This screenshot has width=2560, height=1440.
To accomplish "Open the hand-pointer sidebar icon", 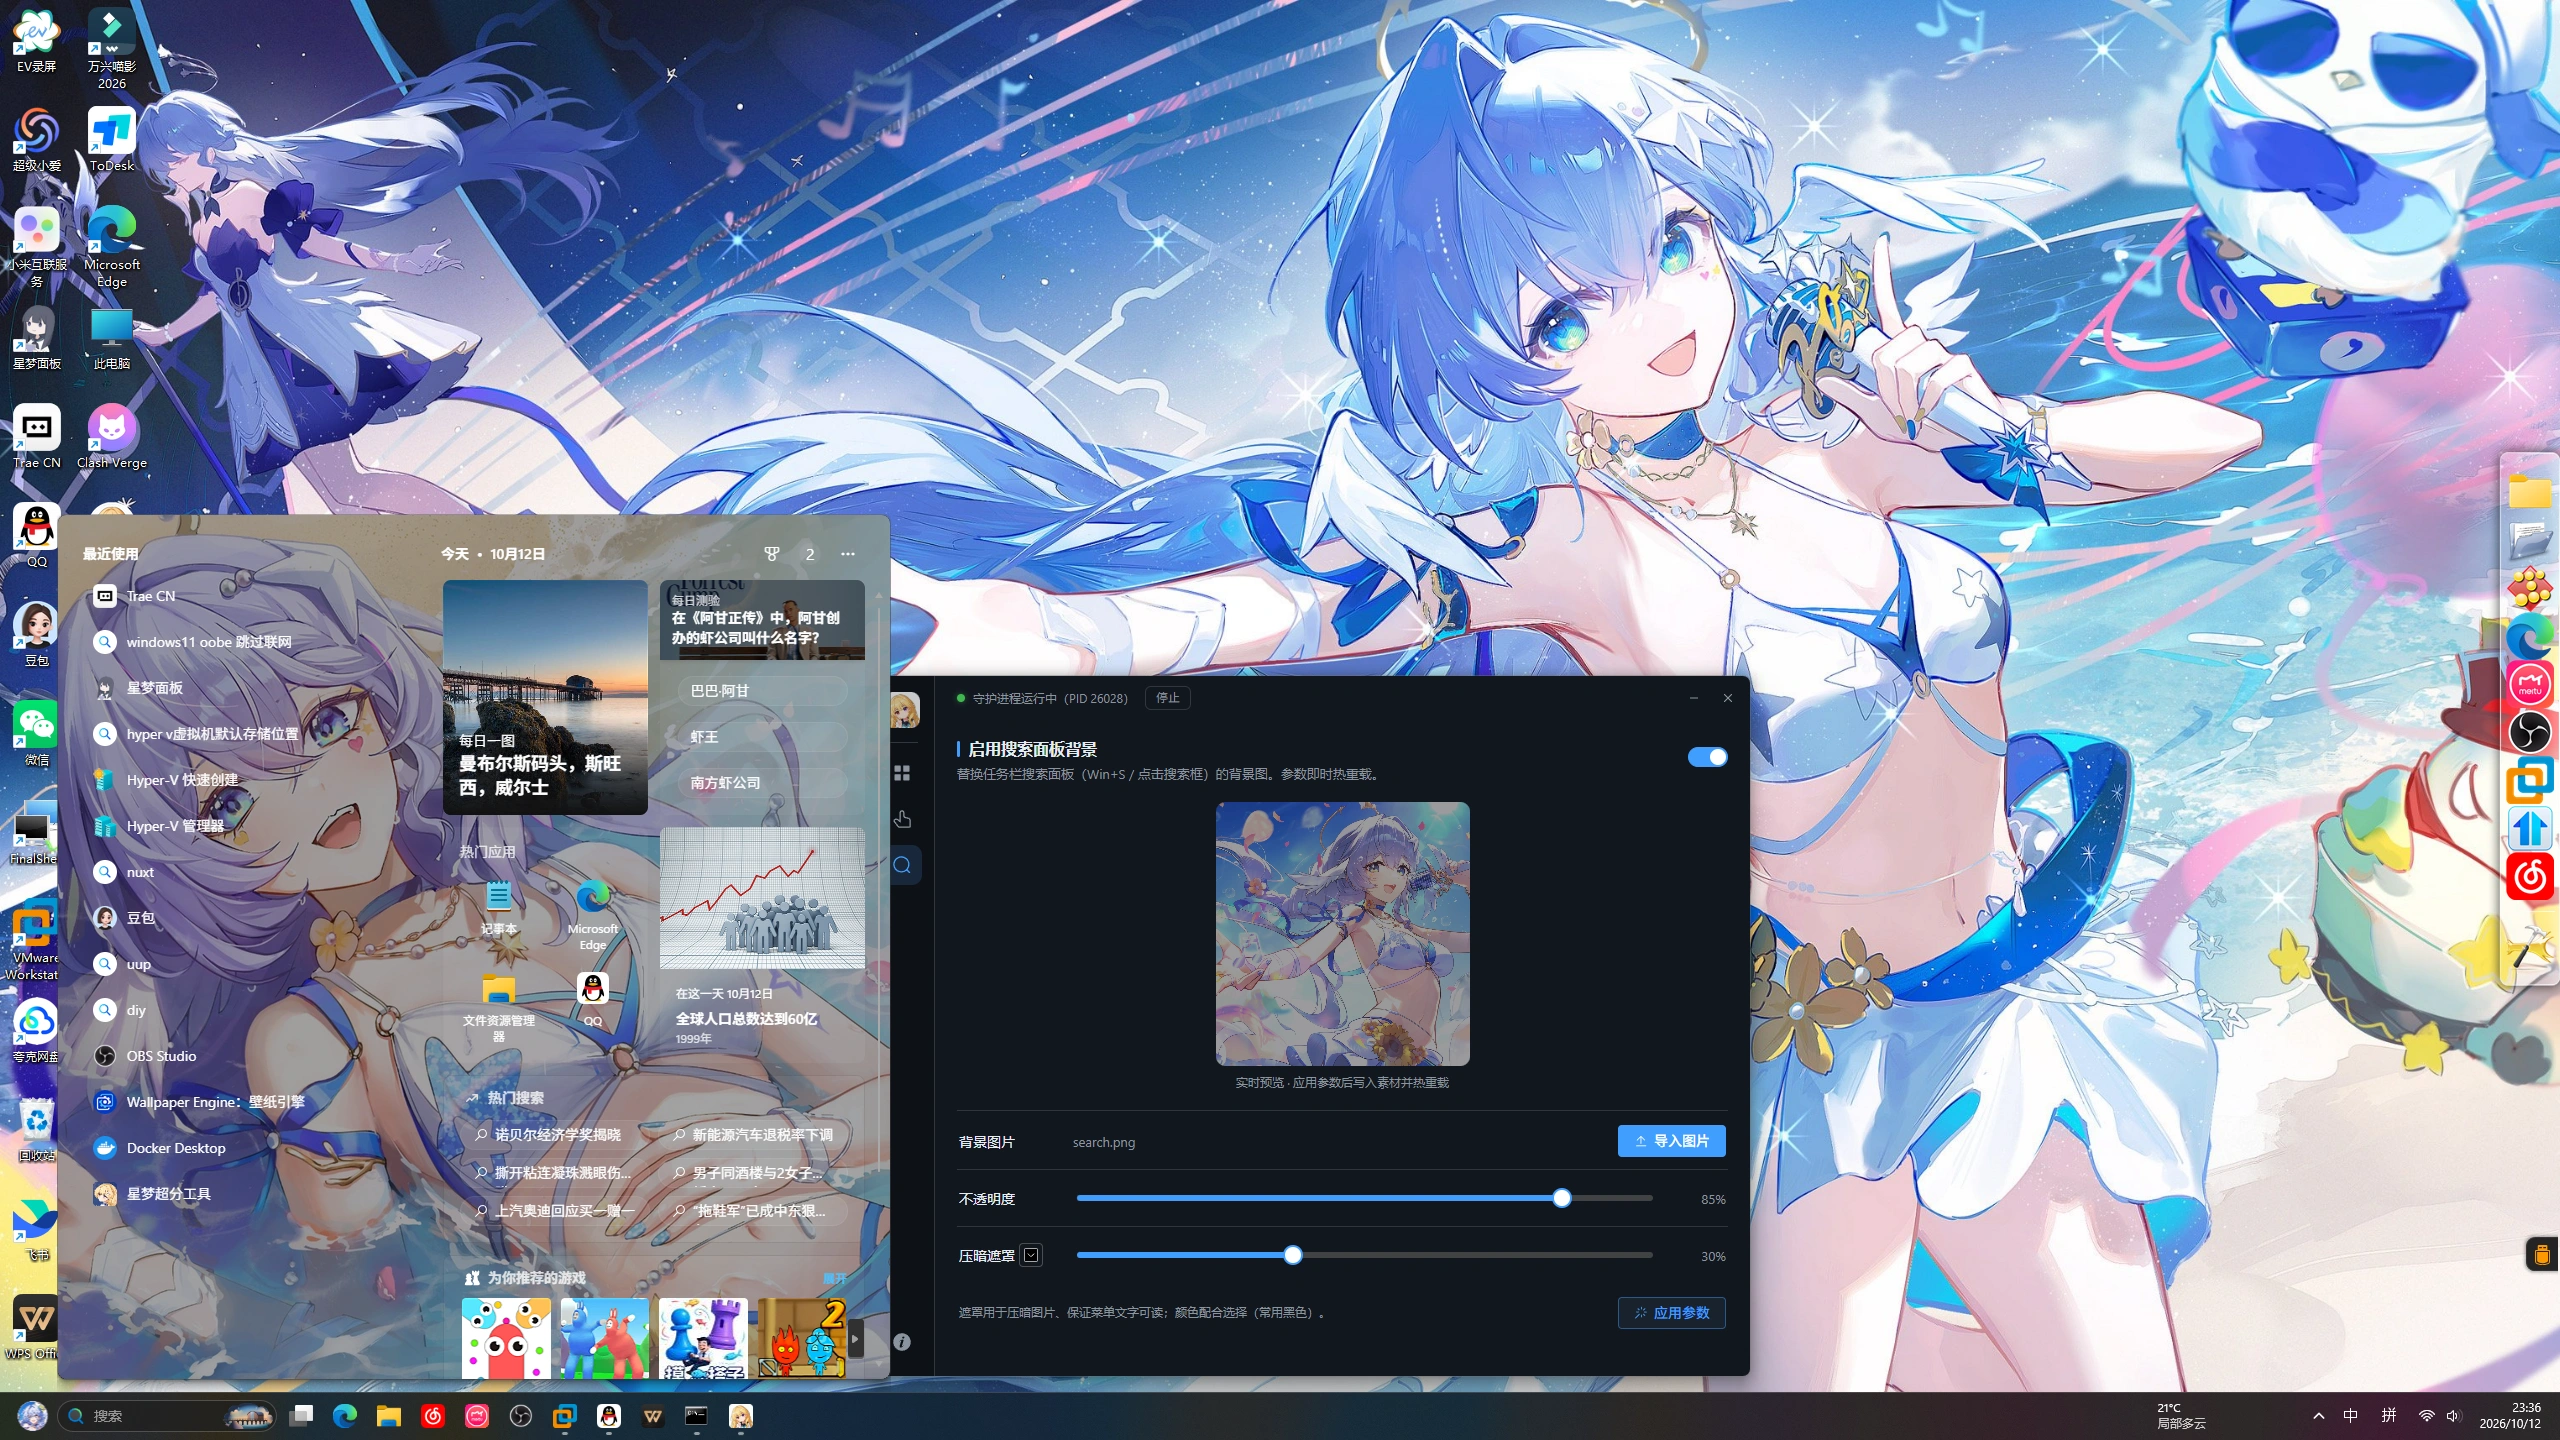I will click(902, 819).
